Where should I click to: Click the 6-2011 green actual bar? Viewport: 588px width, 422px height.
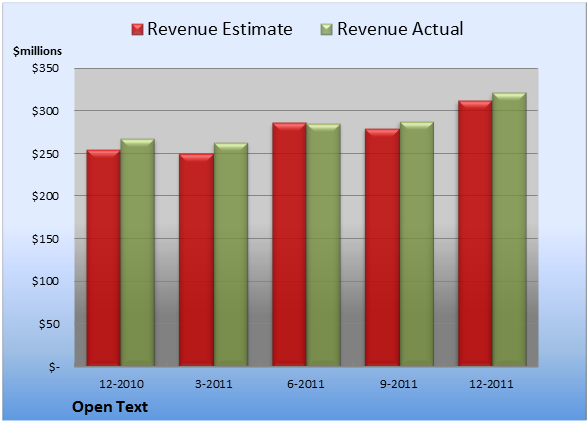324,245
